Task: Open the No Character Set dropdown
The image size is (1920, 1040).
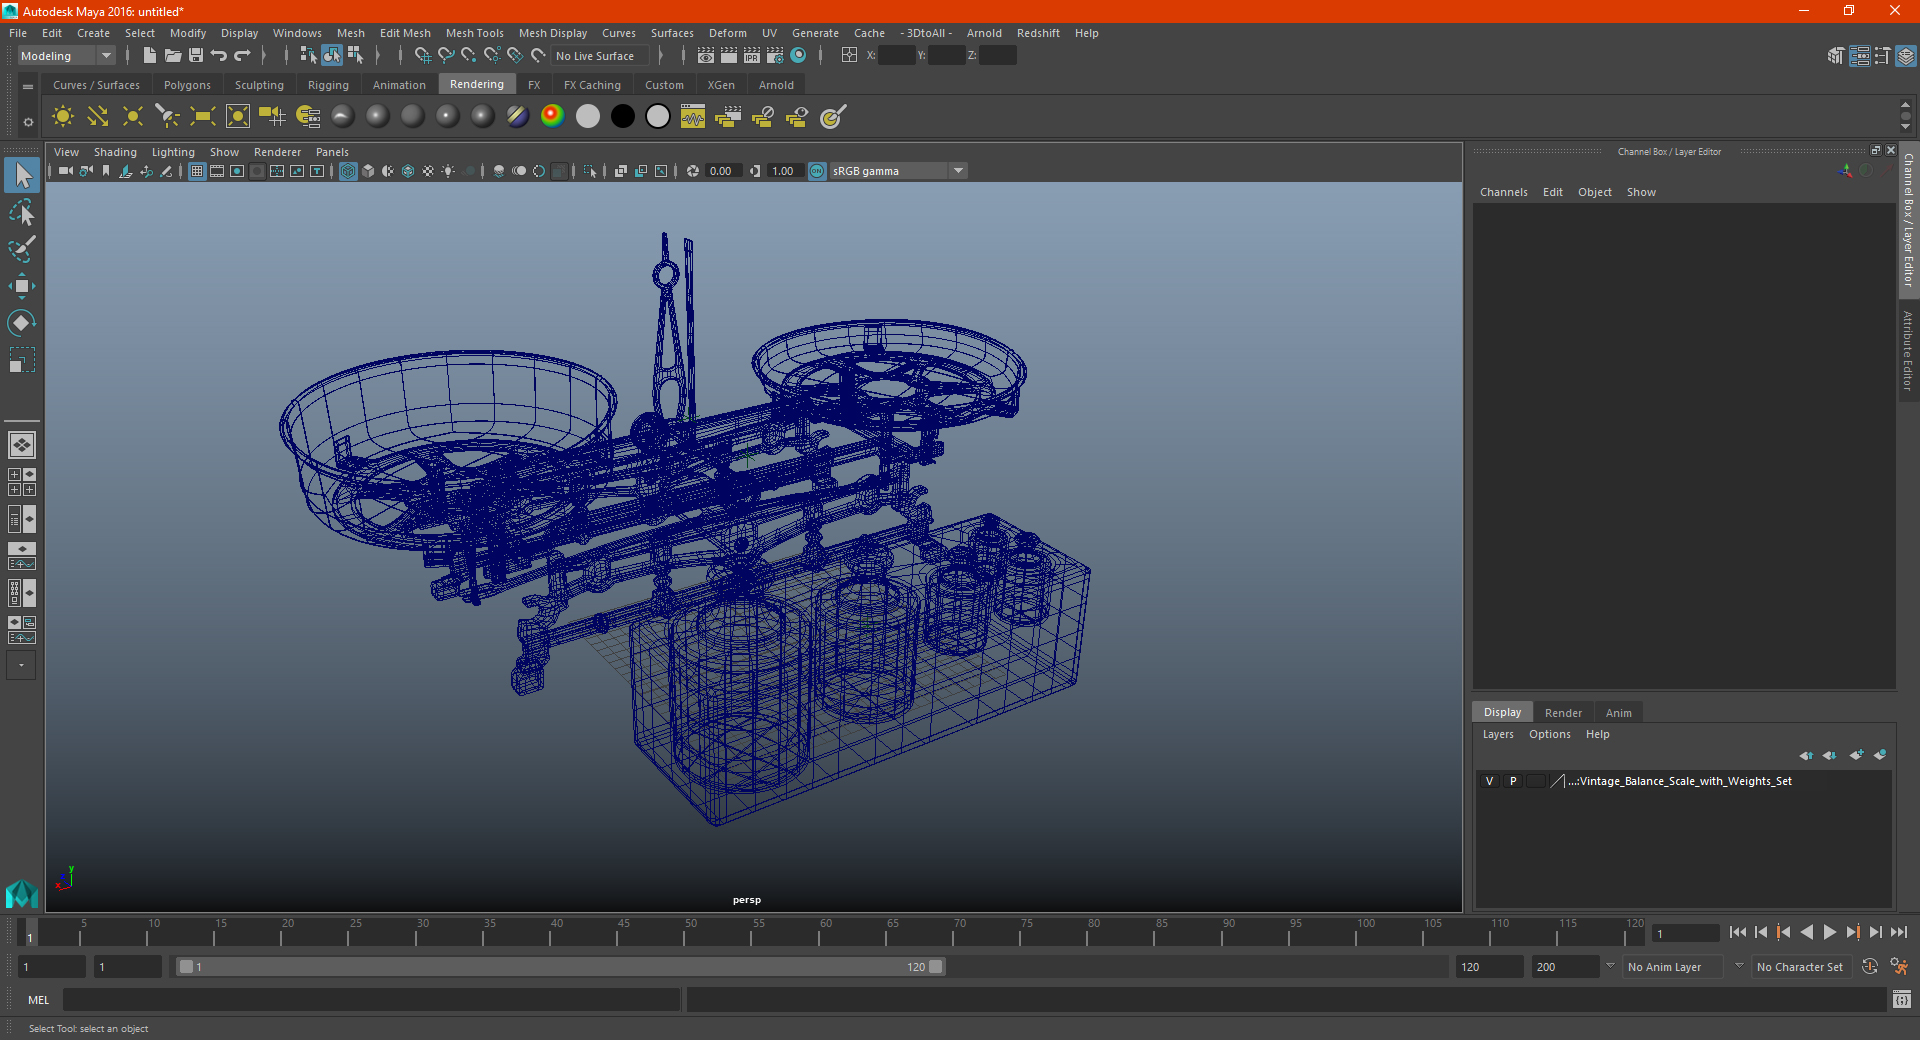Action: [1800, 967]
